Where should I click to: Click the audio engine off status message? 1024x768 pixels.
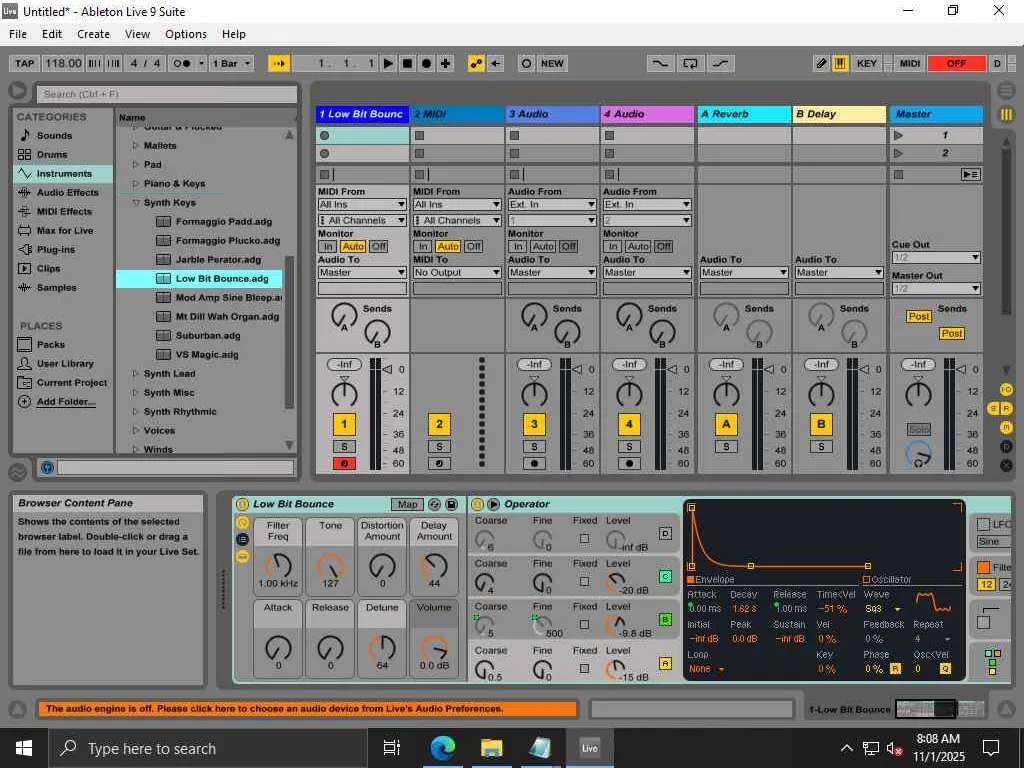[308, 709]
